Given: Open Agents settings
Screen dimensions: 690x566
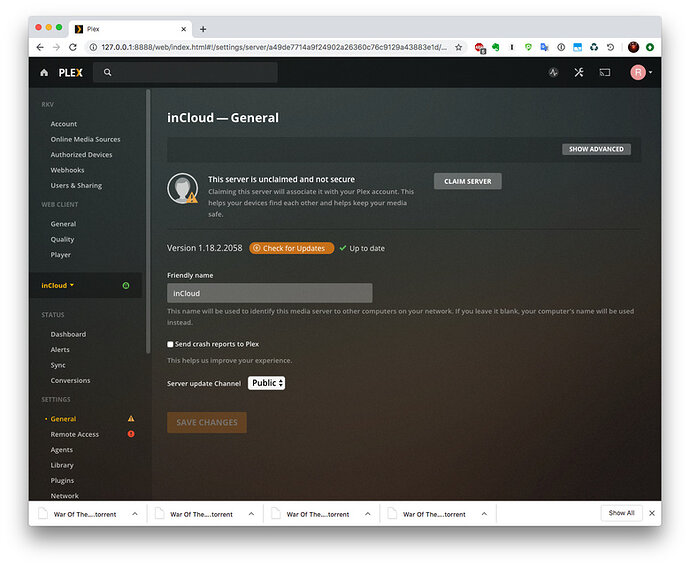Looking at the screenshot, I should pyautogui.click(x=62, y=450).
